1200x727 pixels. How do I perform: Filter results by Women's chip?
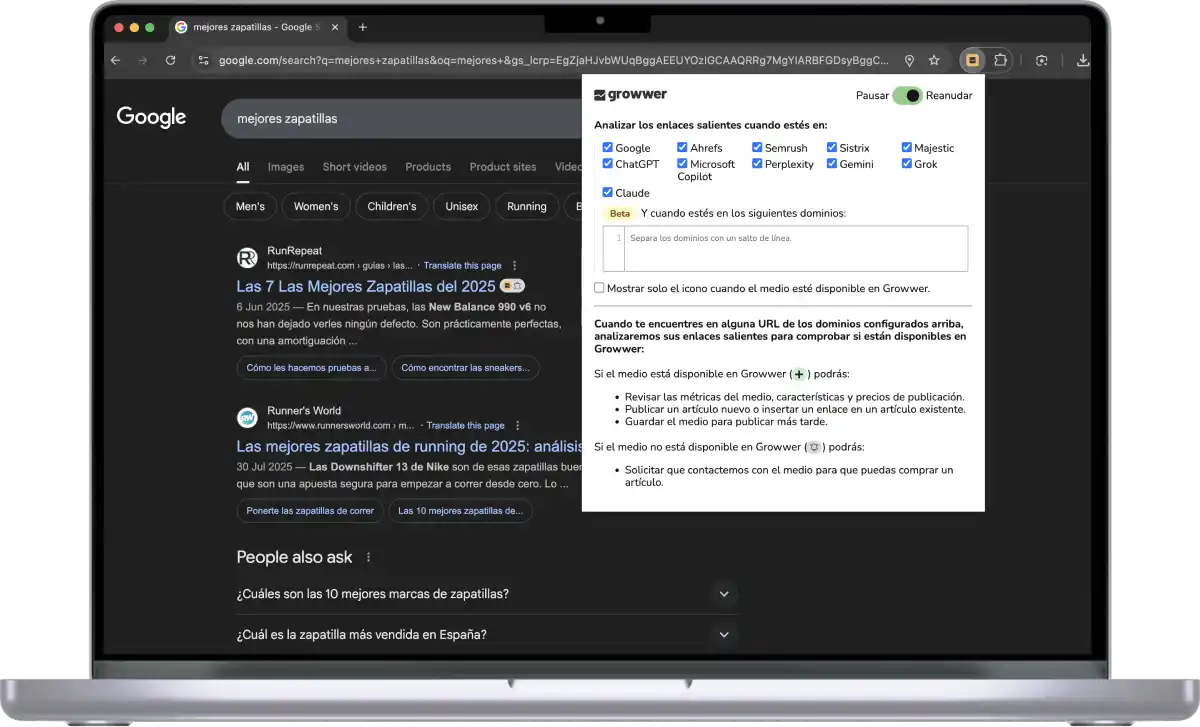click(x=316, y=206)
